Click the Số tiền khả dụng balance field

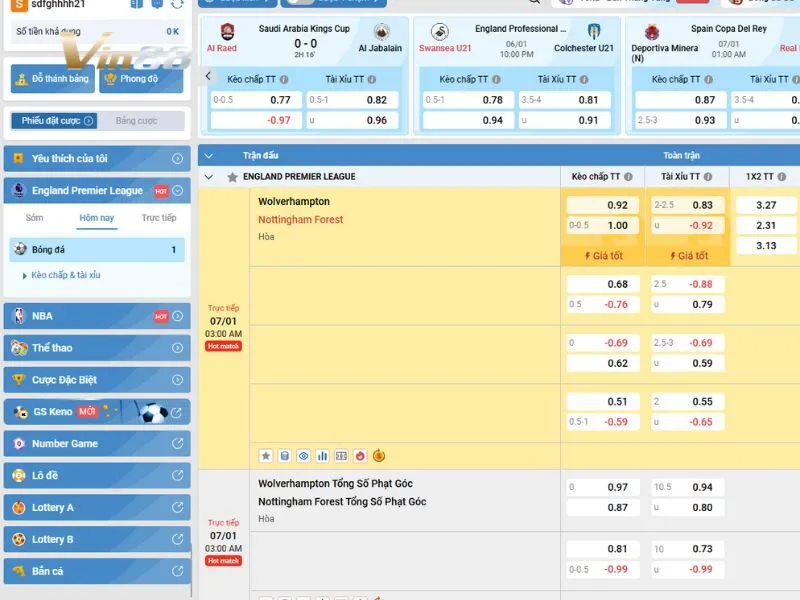(97, 32)
